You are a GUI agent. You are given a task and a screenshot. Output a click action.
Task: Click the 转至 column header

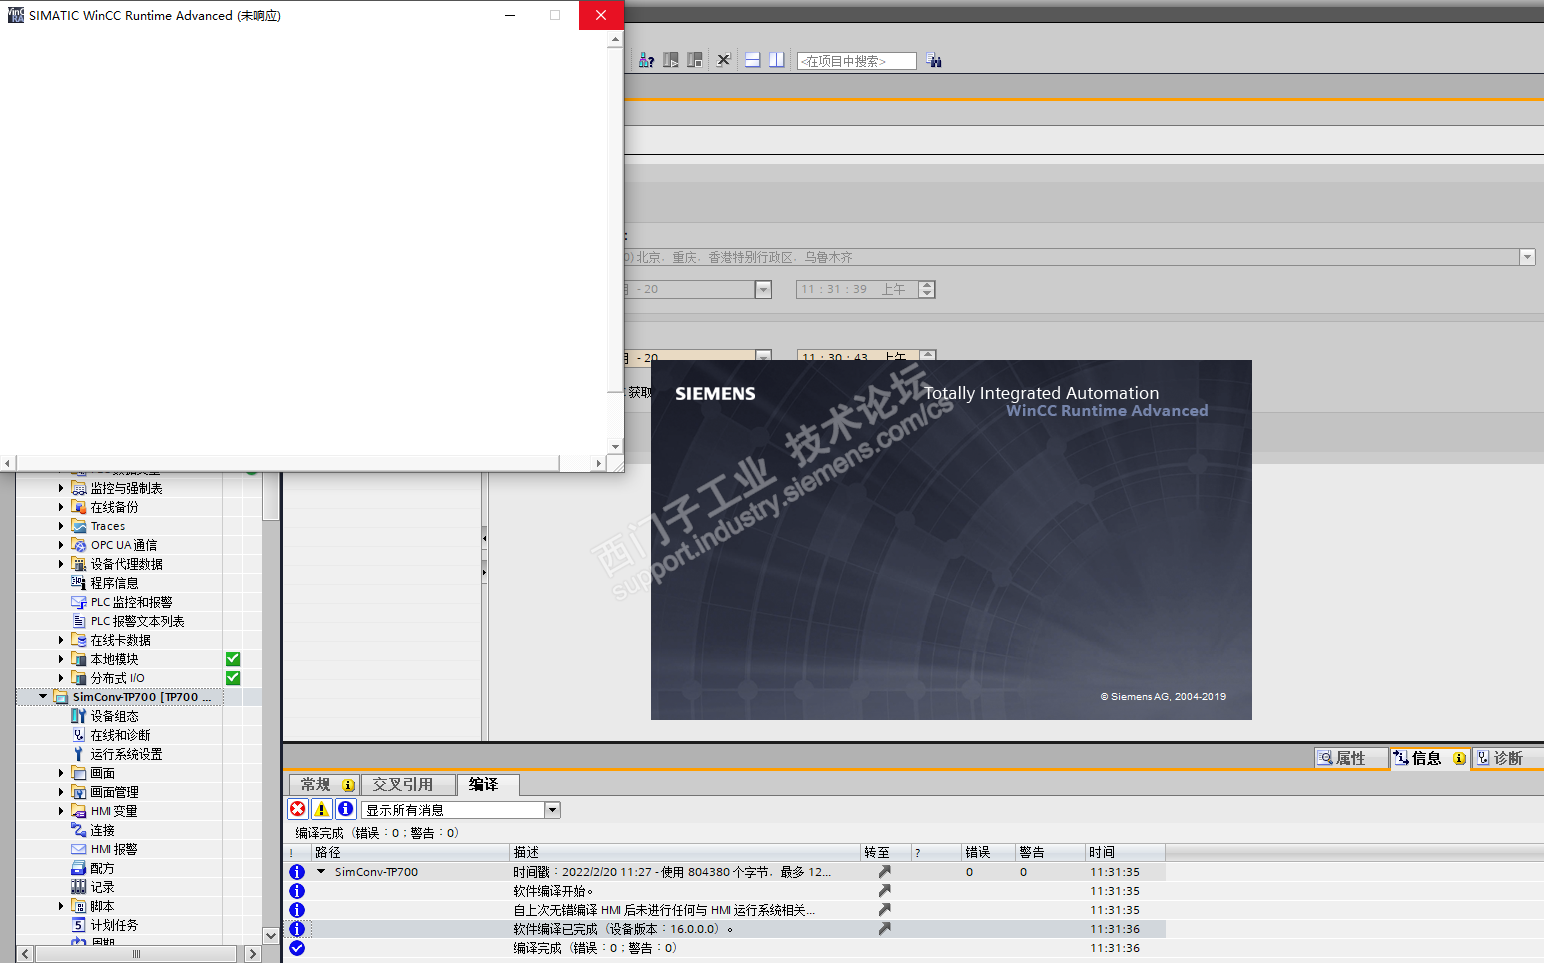886,852
